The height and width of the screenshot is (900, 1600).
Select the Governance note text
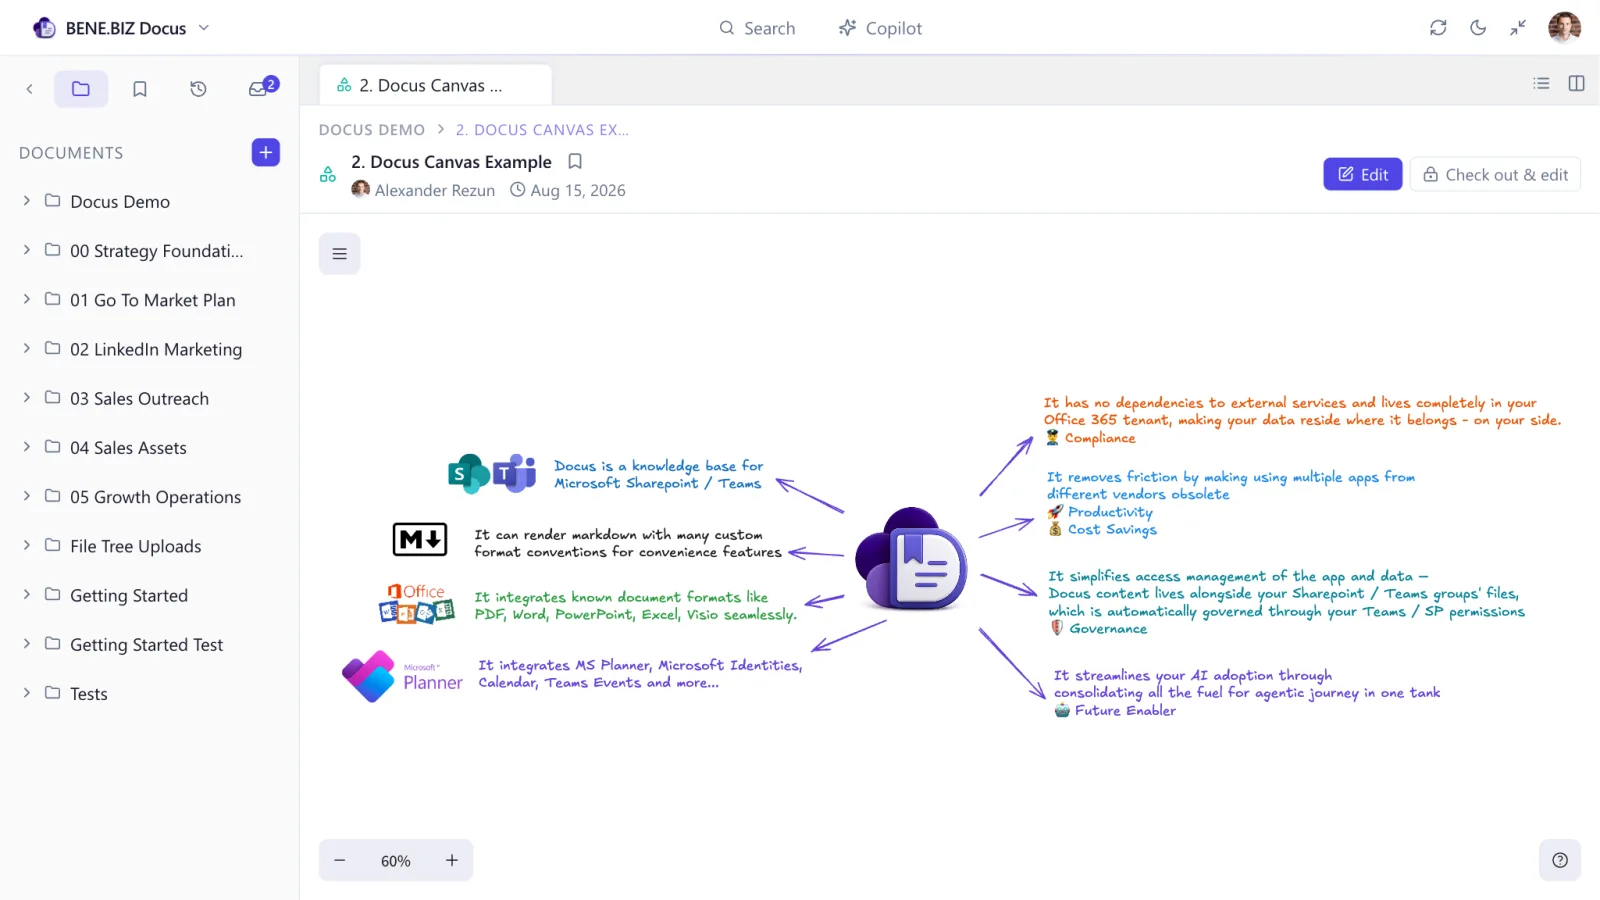click(x=1286, y=602)
